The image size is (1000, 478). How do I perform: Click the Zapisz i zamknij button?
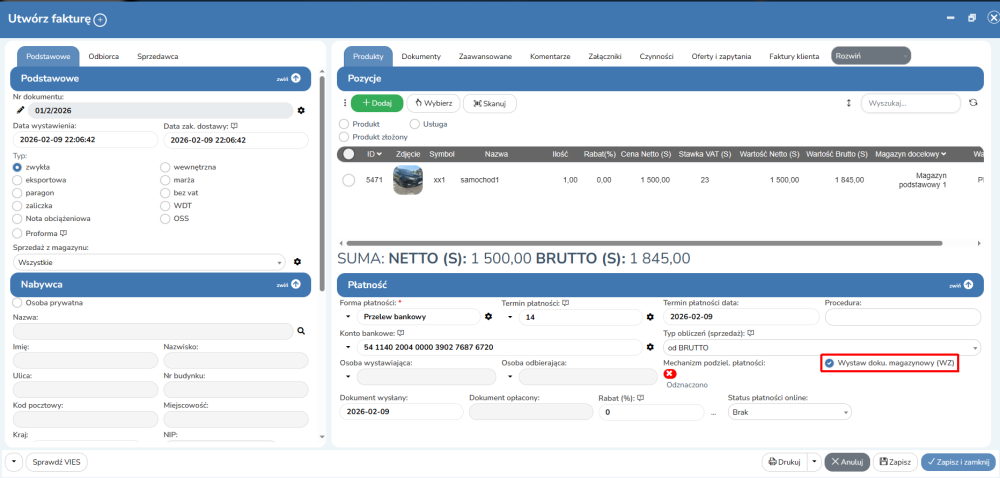pyautogui.click(x=958, y=462)
